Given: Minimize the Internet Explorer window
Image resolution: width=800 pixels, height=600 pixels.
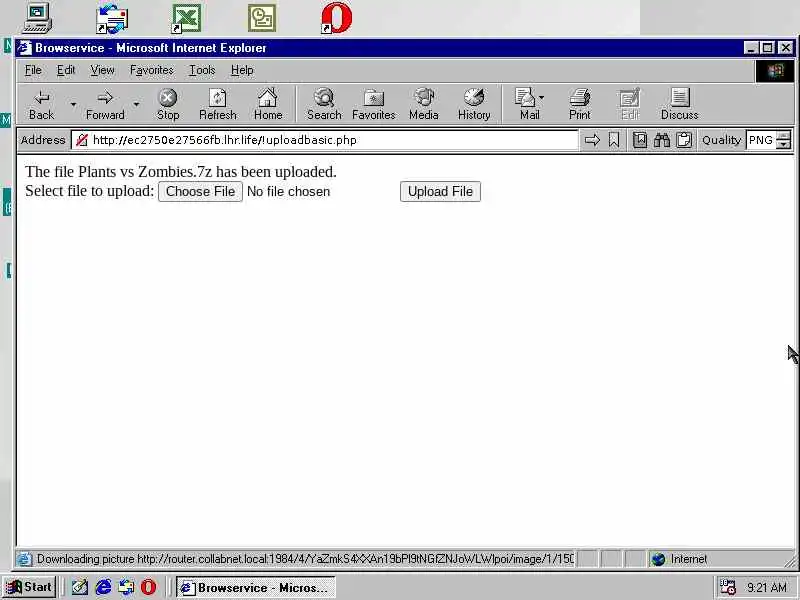Looking at the screenshot, I should [751, 48].
